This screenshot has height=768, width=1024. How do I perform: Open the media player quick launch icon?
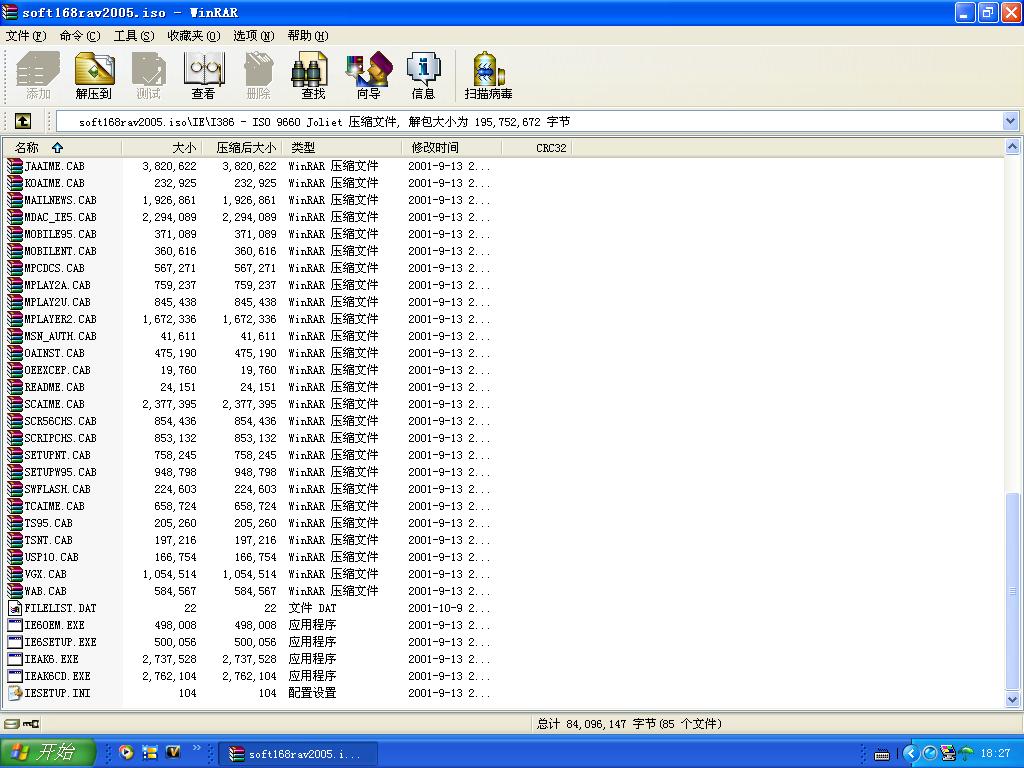126,752
